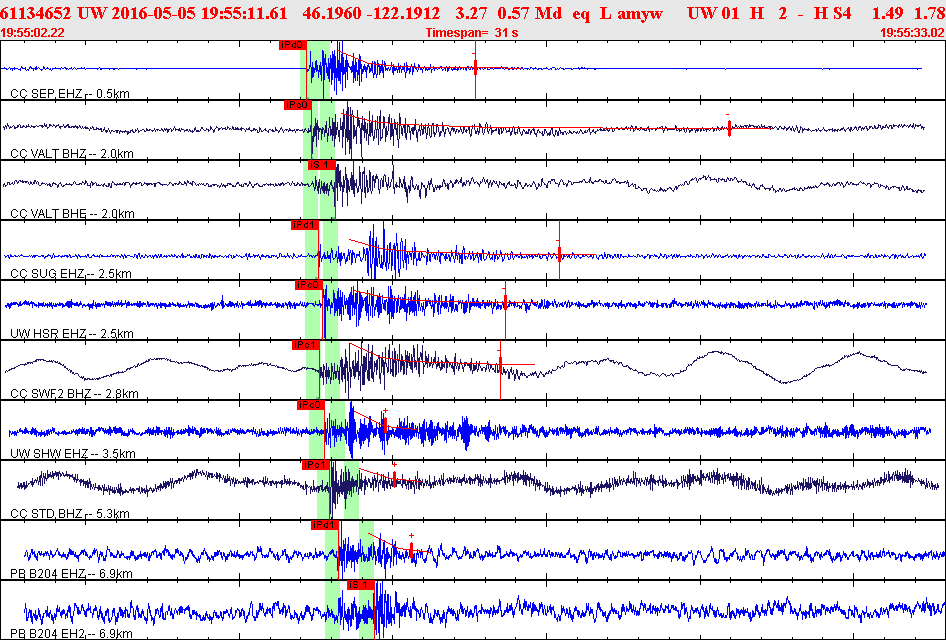The height and width of the screenshot is (640, 946).
Task: Select the iPd1 pick flag on B204 EHZ trace
Action: pyautogui.click(x=325, y=525)
